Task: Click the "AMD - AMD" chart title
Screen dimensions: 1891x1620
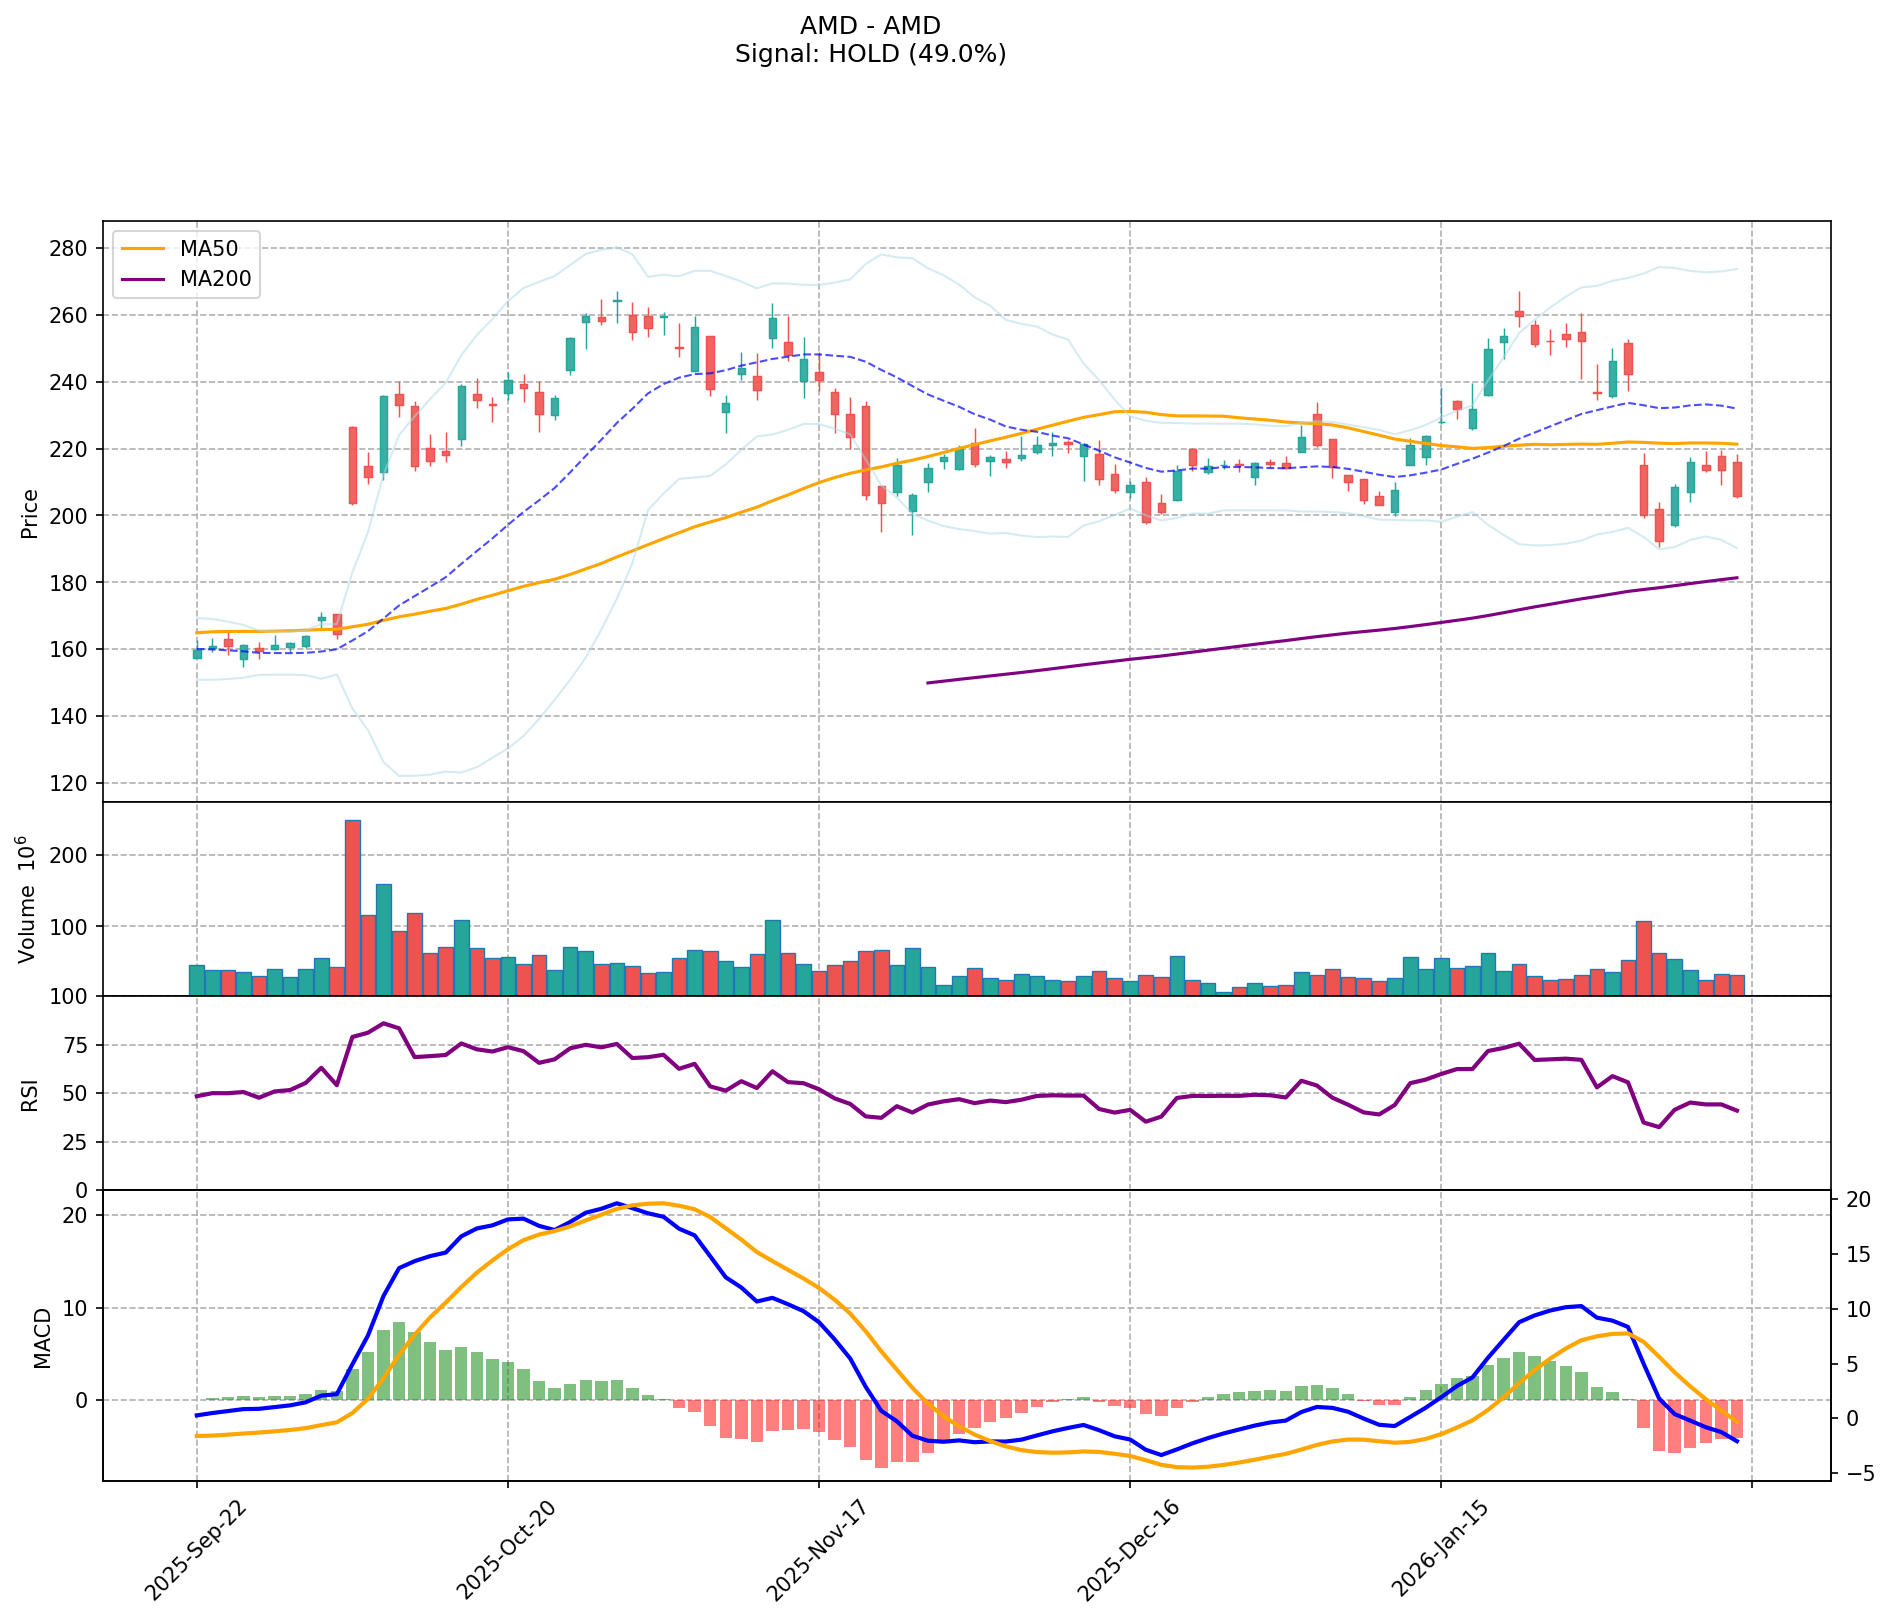Action: tap(870, 26)
